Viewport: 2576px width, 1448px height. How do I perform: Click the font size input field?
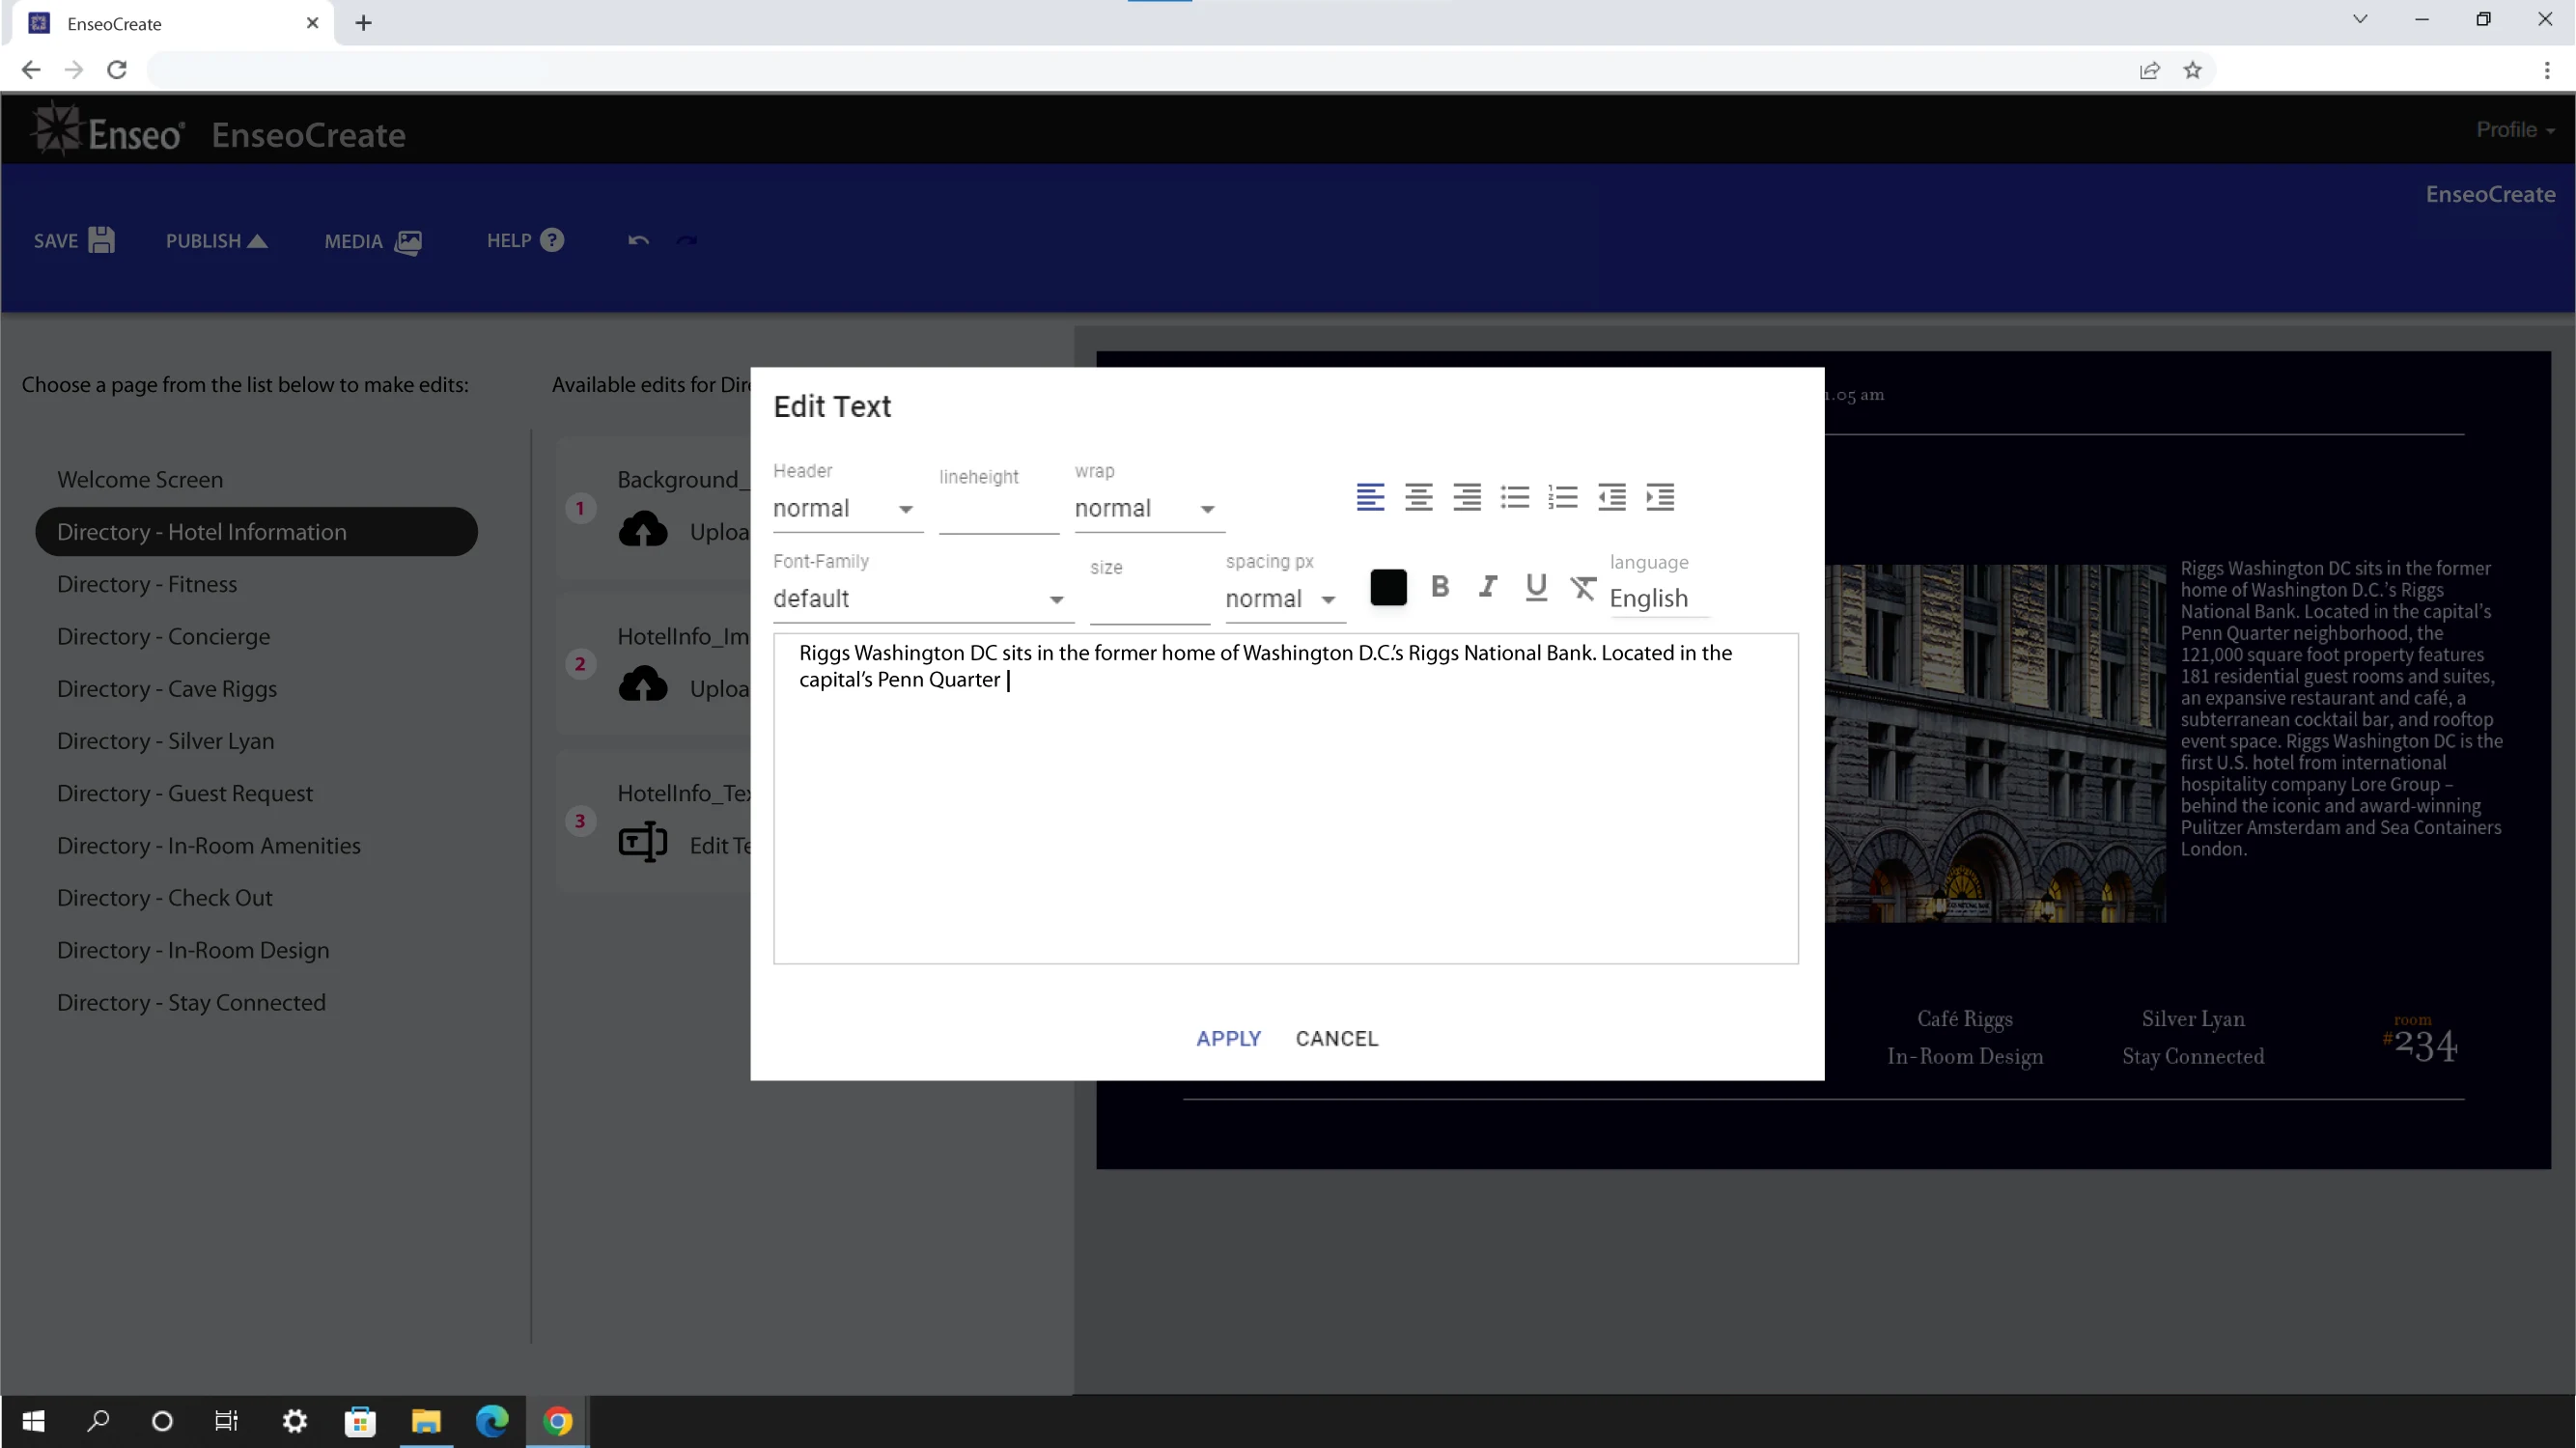coord(1148,600)
